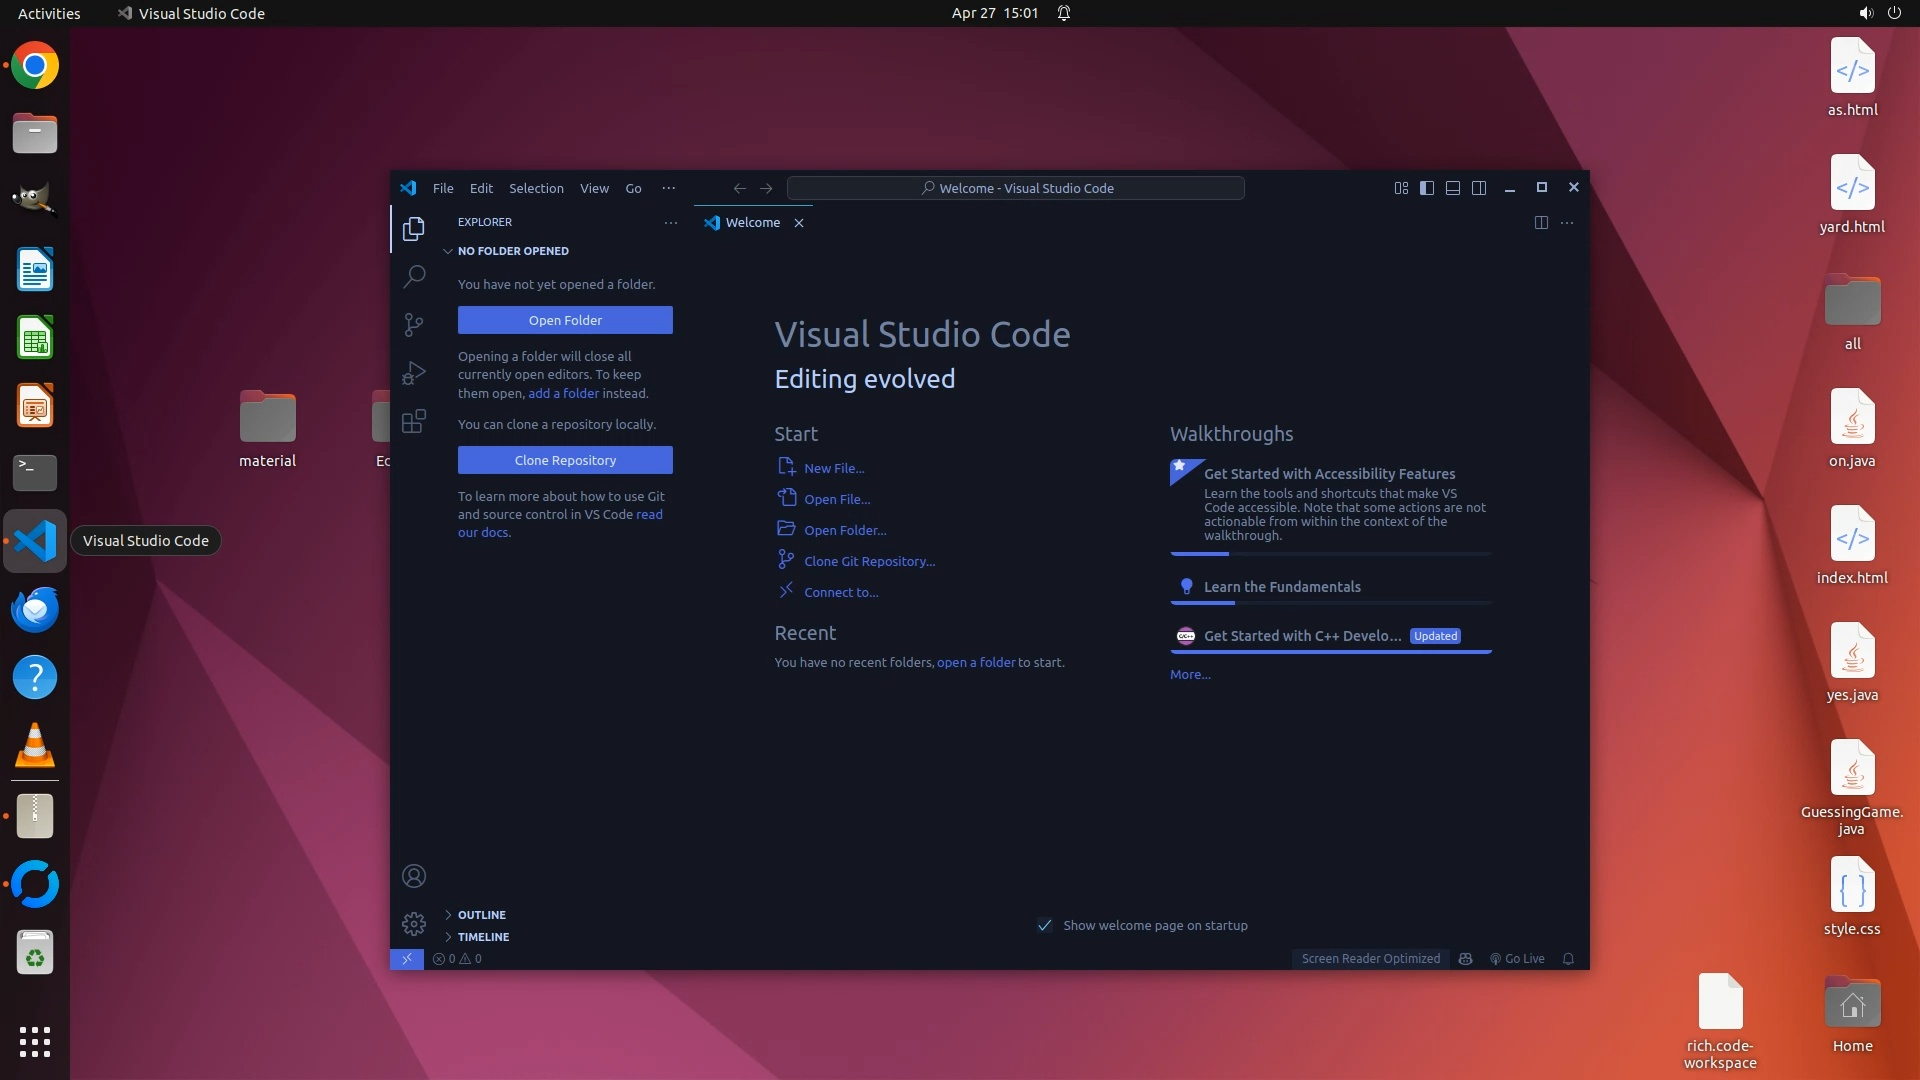
Task: Uncheck Show welcome page on startup
Action: [x=1045, y=925]
